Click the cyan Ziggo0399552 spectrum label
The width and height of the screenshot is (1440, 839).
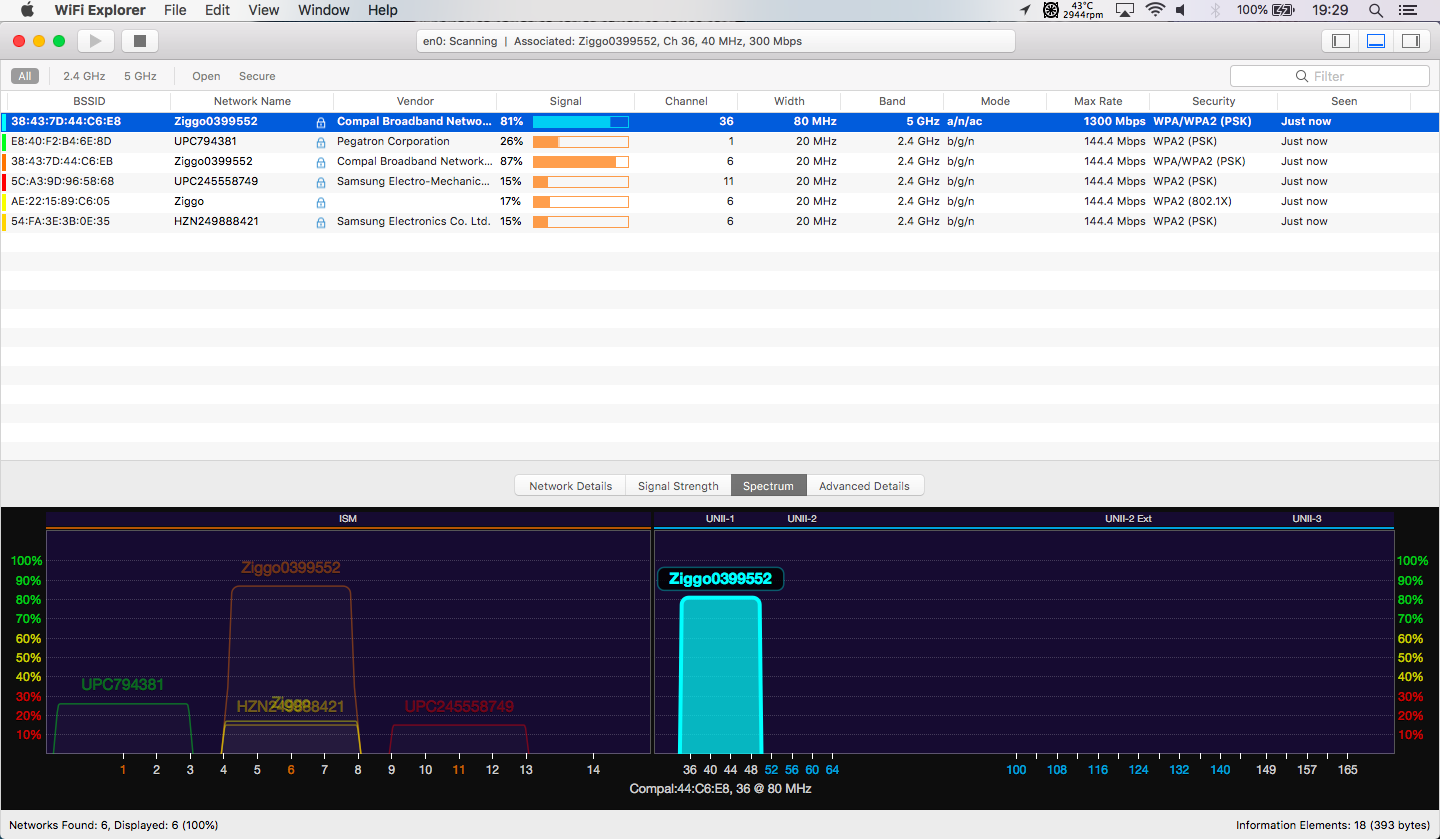[720, 579]
